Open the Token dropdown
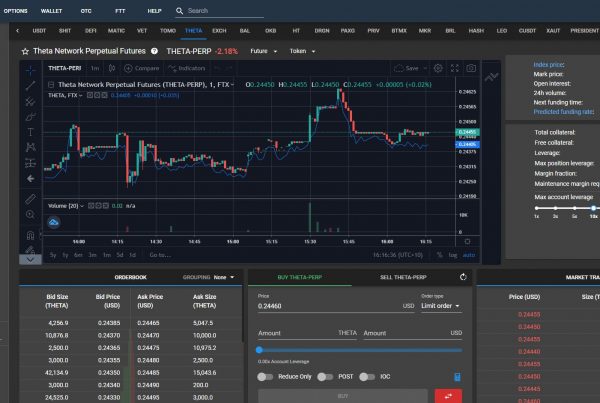600x403 pixels. click(x=302, y=51)
